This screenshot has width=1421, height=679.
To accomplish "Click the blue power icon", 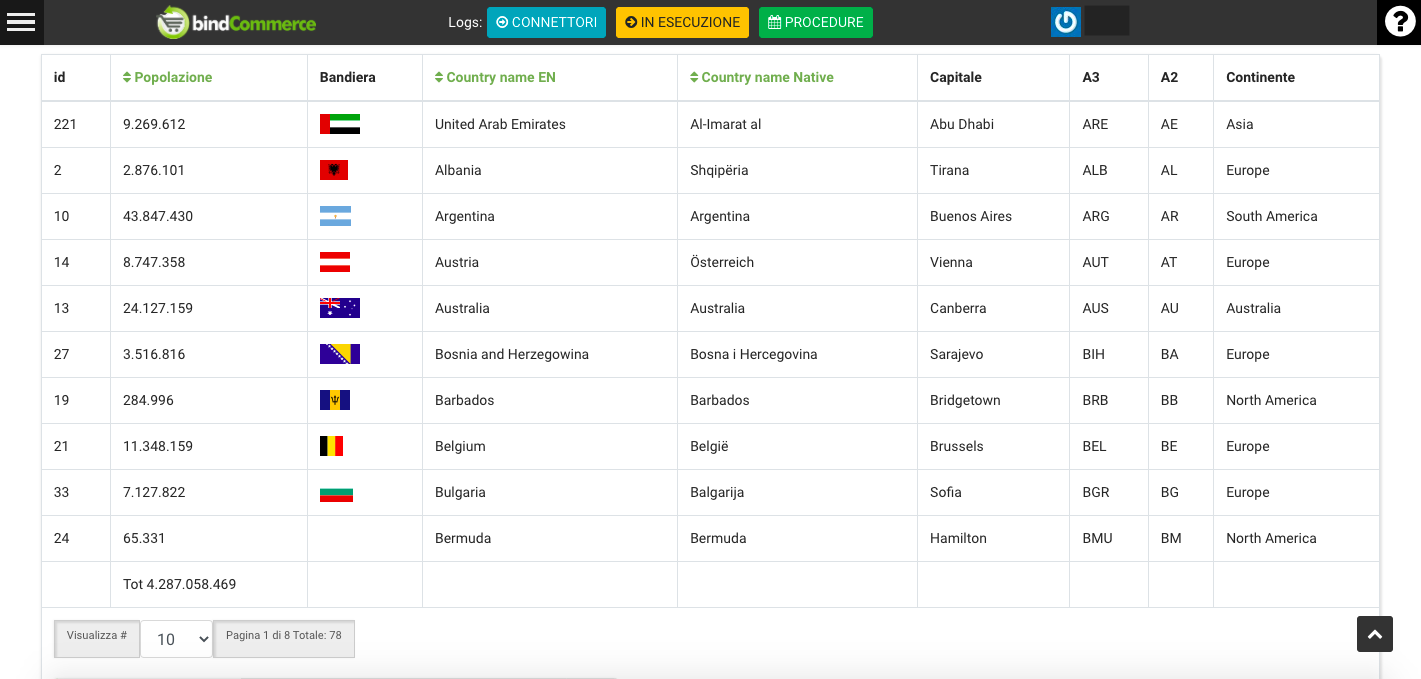I will click(x=1066, y=22).
